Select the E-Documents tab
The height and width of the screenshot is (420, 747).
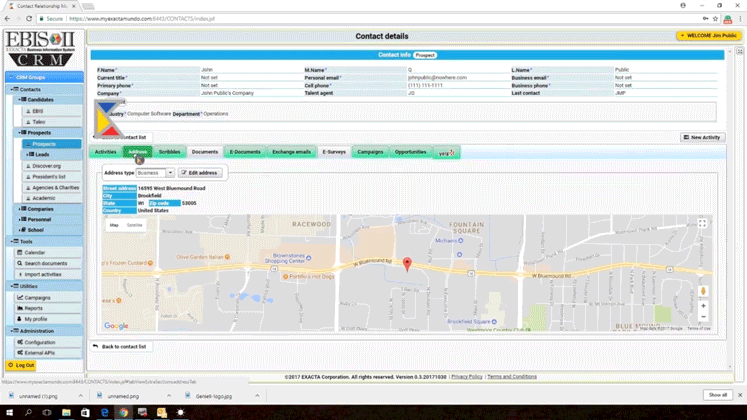(x=245, y=152)
